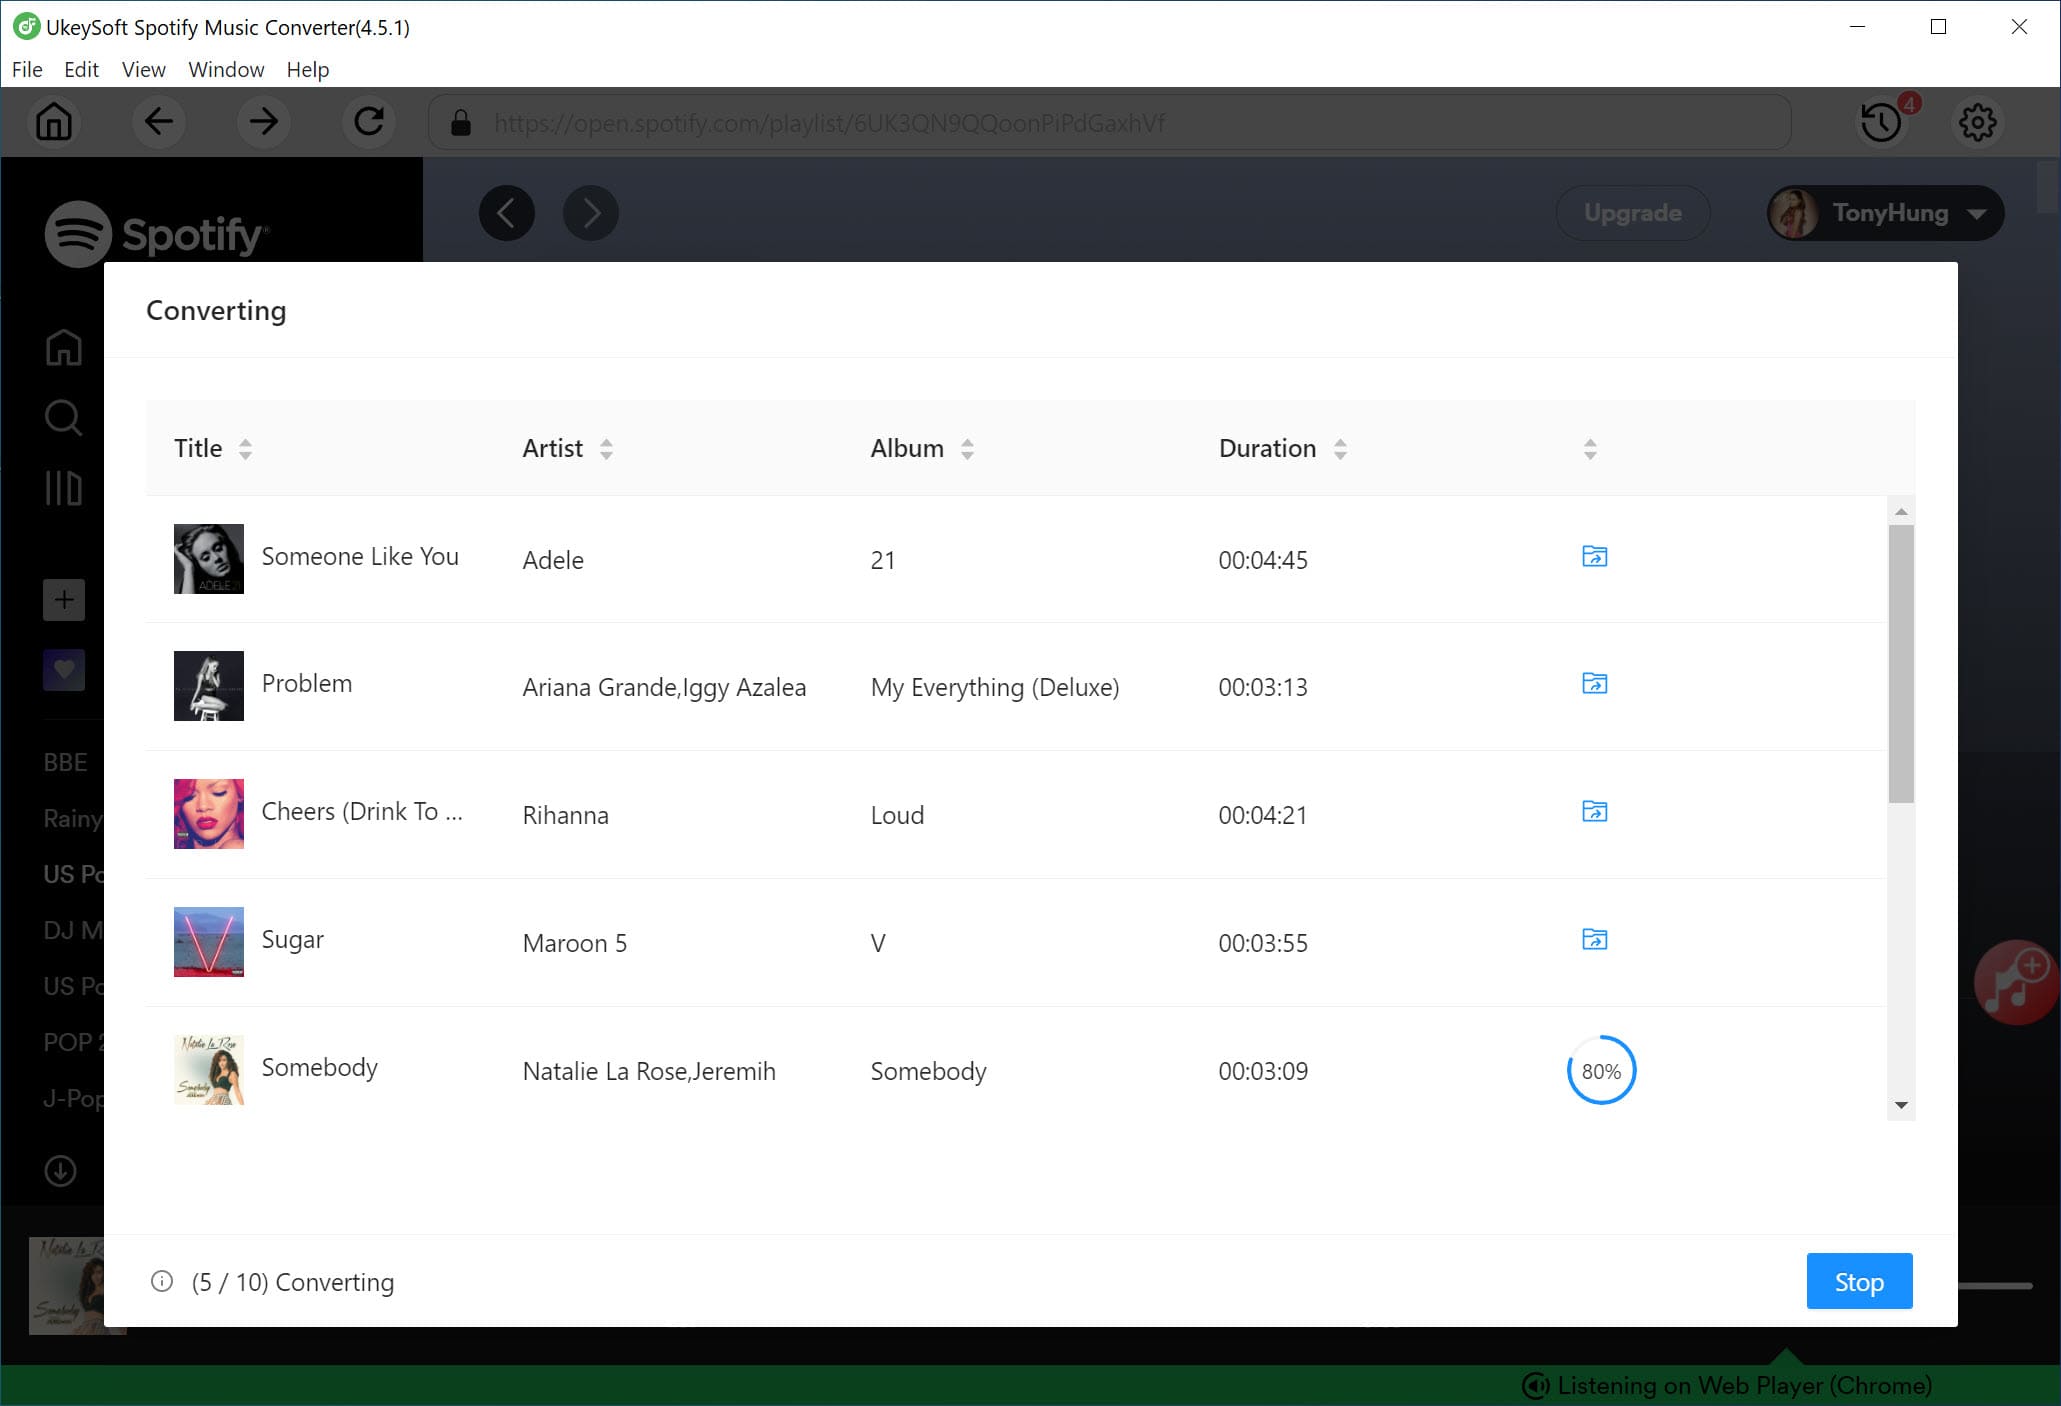
Task: Click the add playlist icon in sidebar
Action: tap(64, 598)
